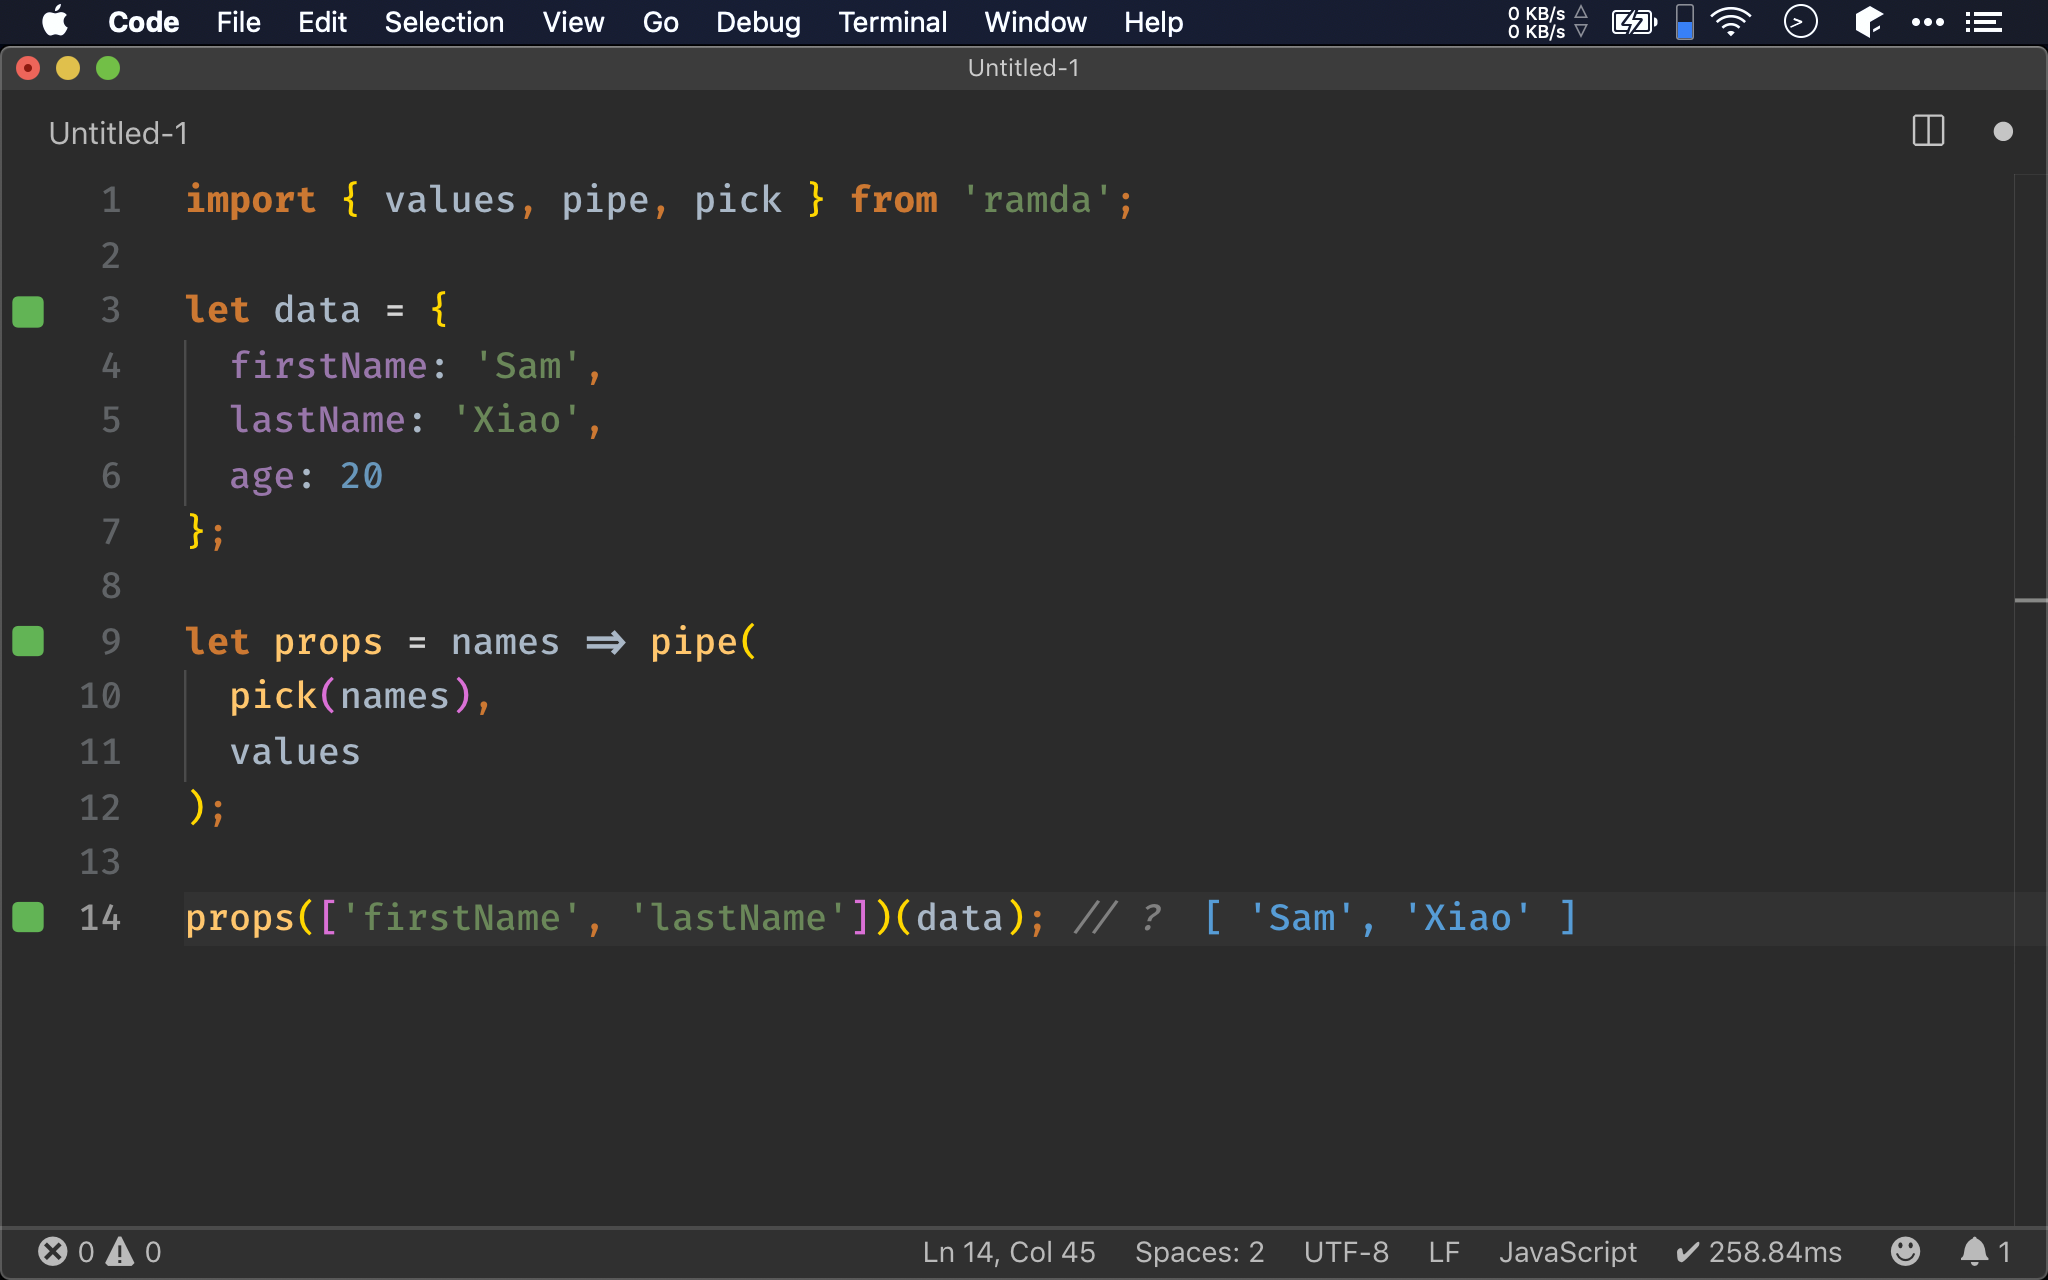Open Go to Line via Ln 14, Col 45
Image resolution: width=2048 pixels, height=1280 pixels.
[1009, 1252]
